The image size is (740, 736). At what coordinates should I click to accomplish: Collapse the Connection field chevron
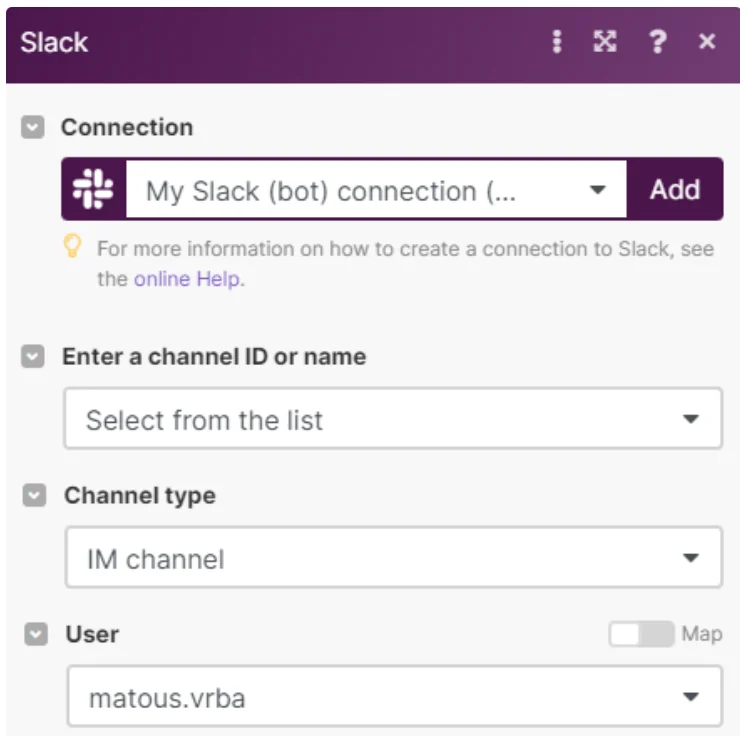33,127
